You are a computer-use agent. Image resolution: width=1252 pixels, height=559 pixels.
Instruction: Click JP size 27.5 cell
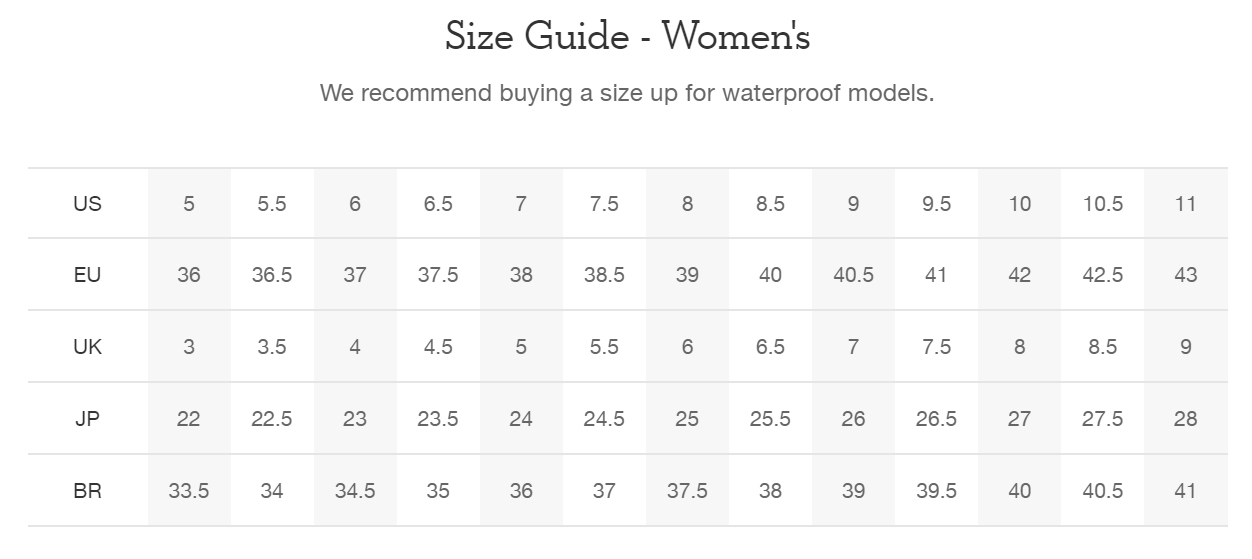coord(1102,419)
